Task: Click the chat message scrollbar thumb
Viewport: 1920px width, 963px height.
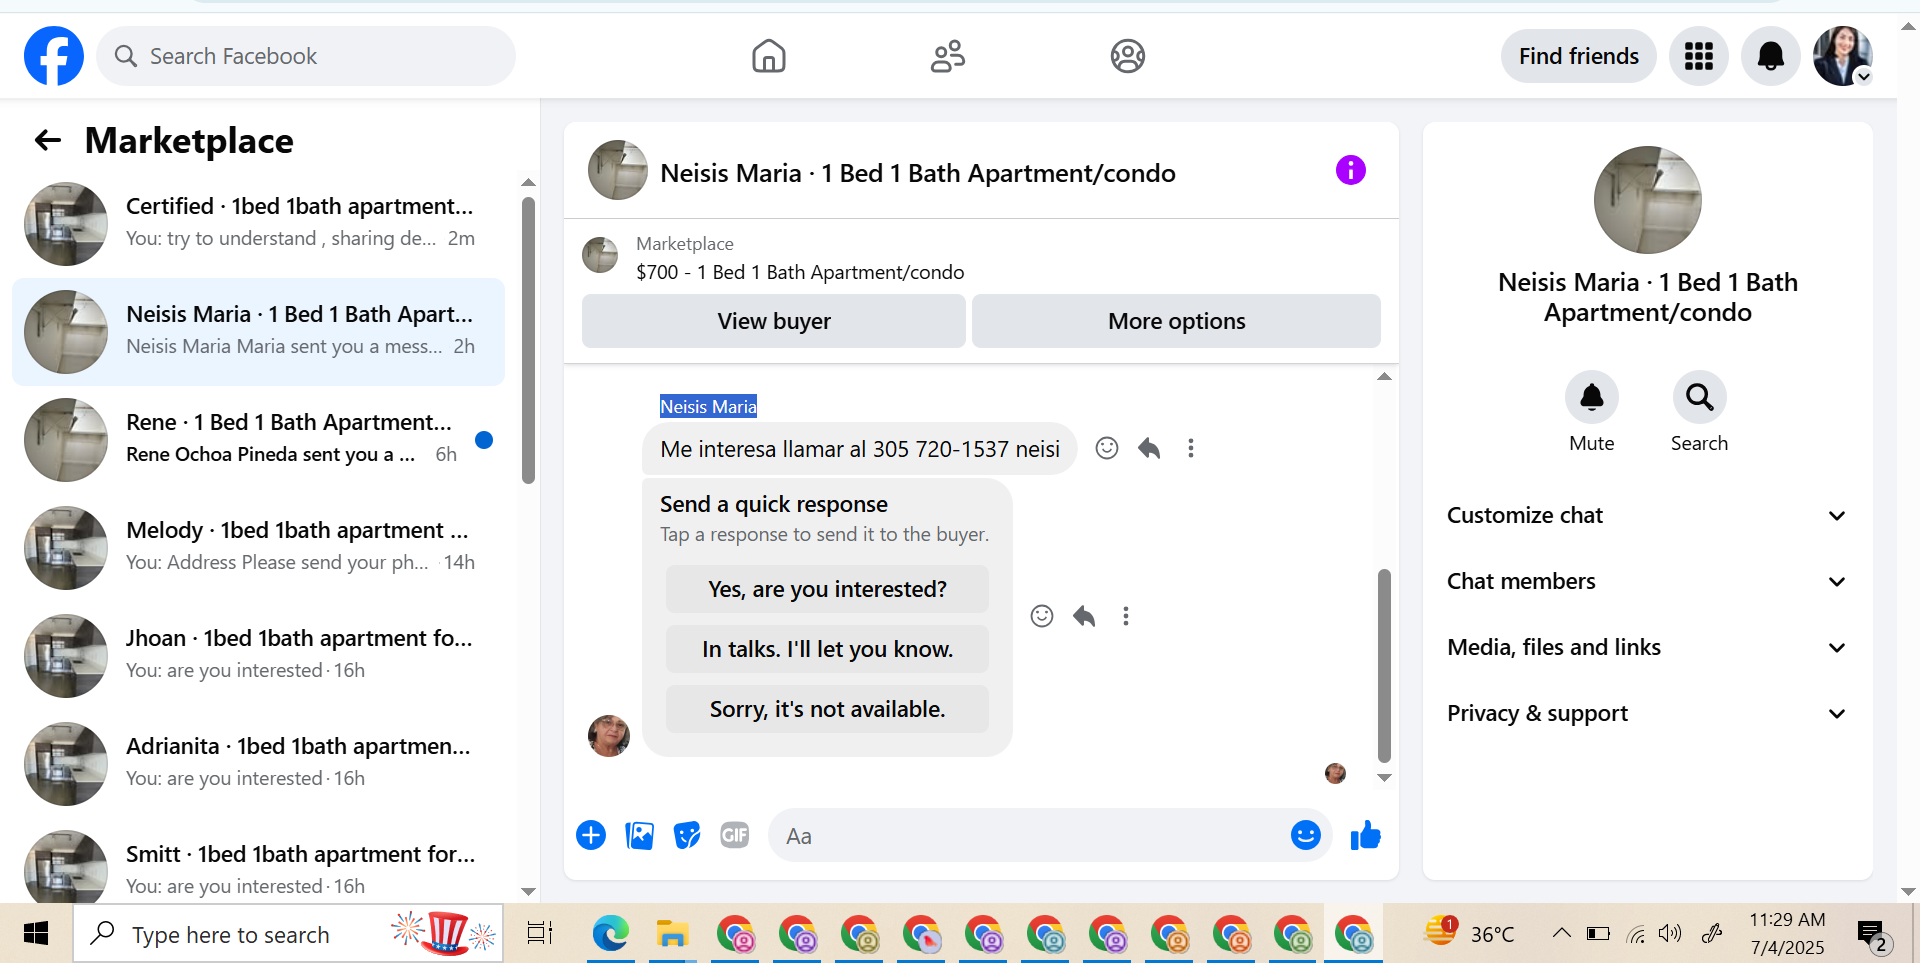Action: tap(1384, 666)
